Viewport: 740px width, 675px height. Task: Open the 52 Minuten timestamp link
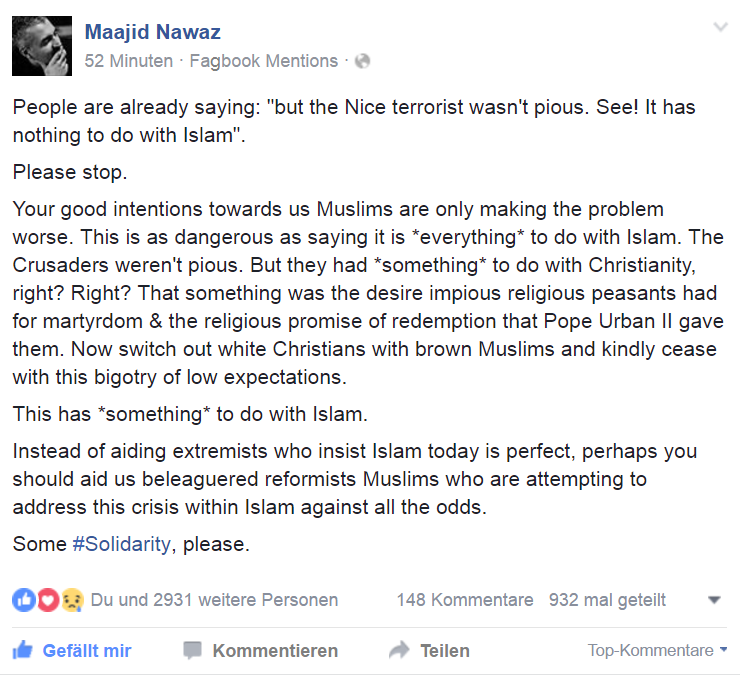[129, 61]
